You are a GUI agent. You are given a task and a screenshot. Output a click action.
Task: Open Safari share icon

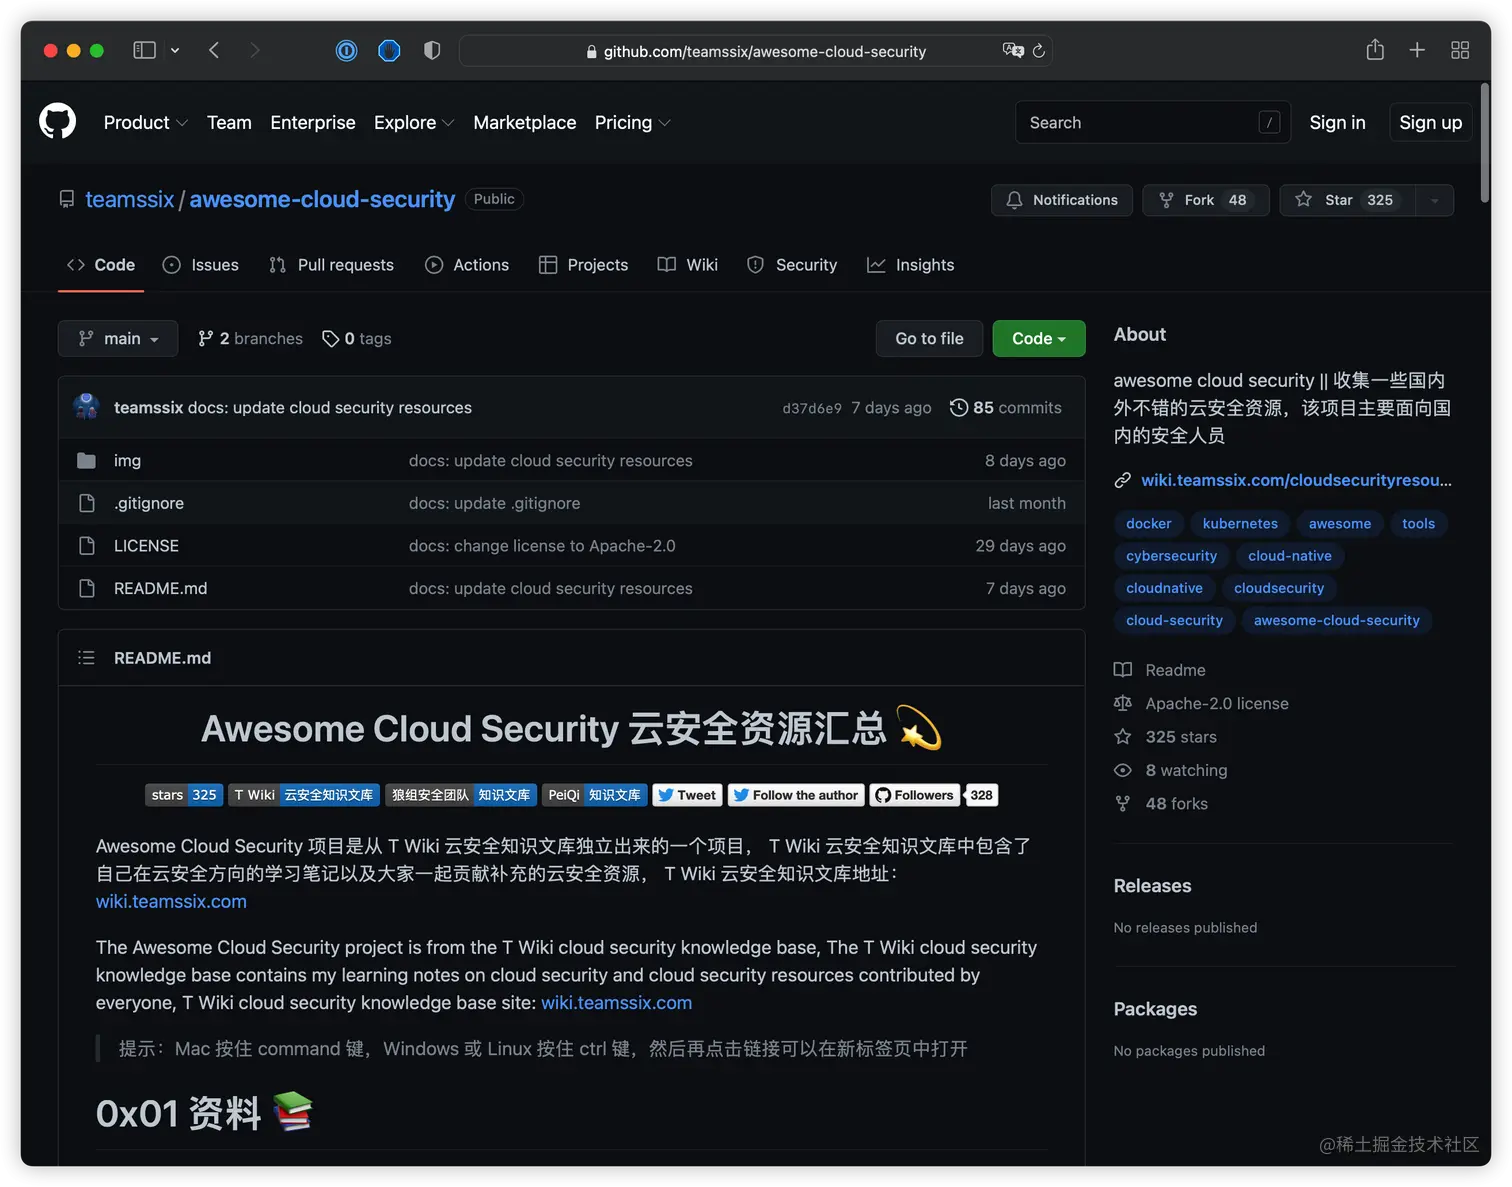pyautogui.click(x=1375, y=49)
